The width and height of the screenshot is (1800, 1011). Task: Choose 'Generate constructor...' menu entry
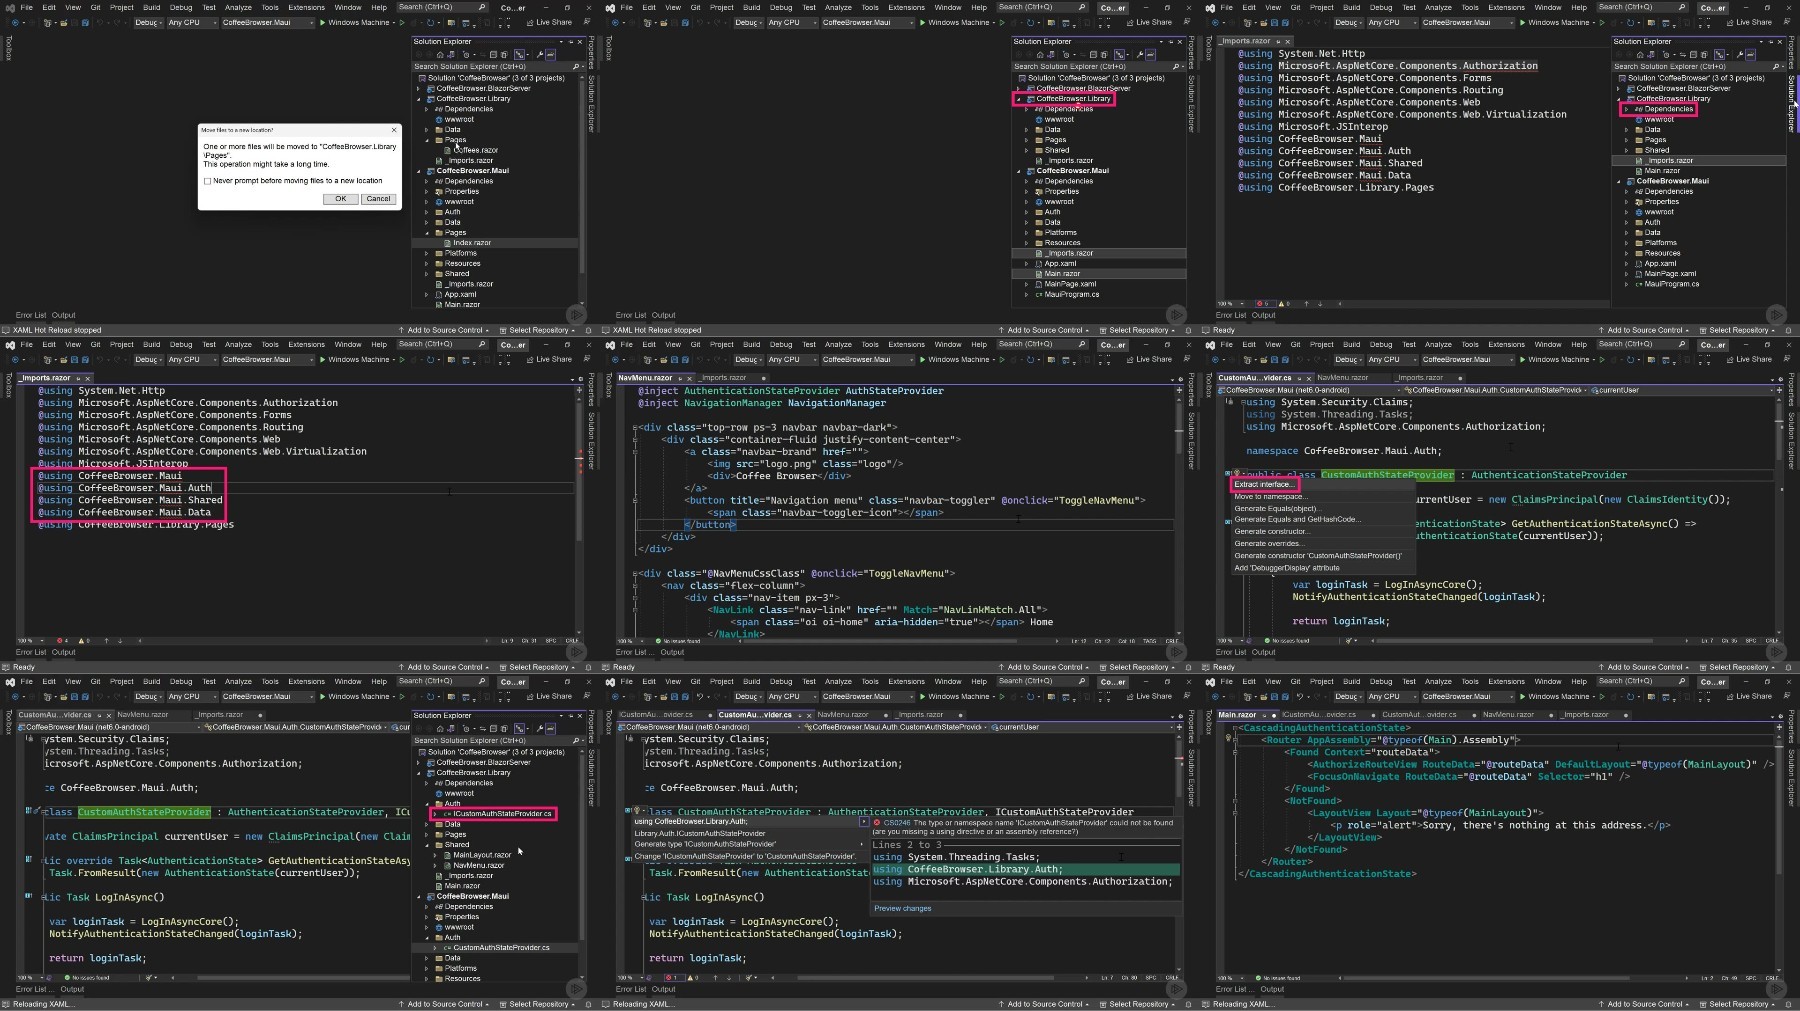pos(1271,532)
